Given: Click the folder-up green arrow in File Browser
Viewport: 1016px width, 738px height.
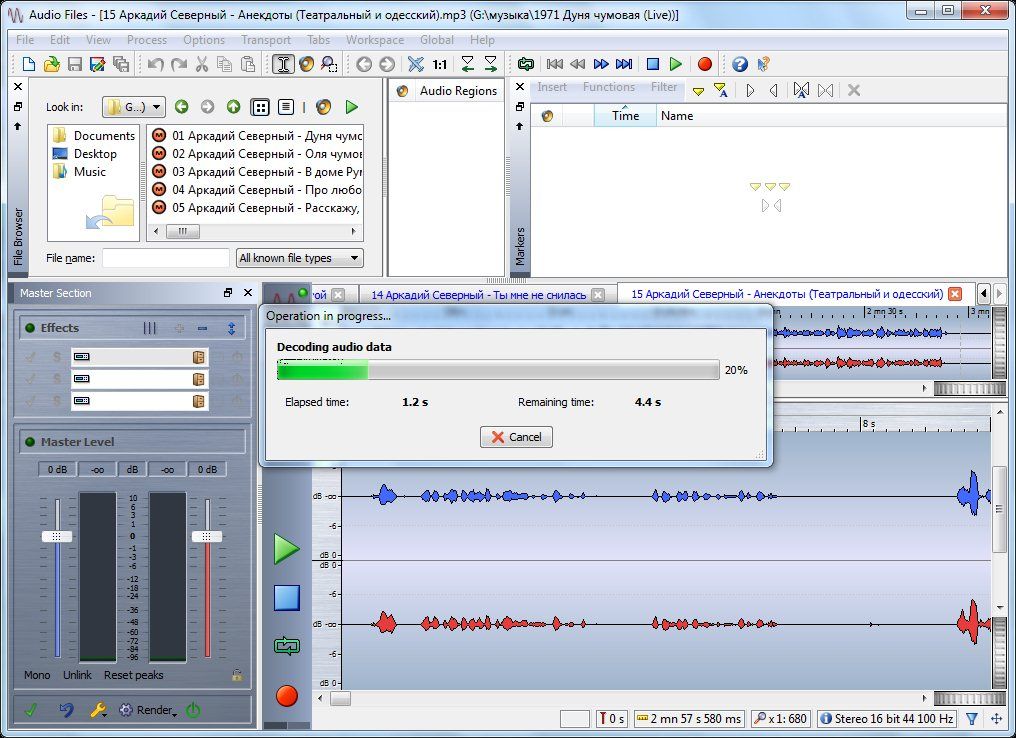Looking at the screenshot, I should coord(233,107).
